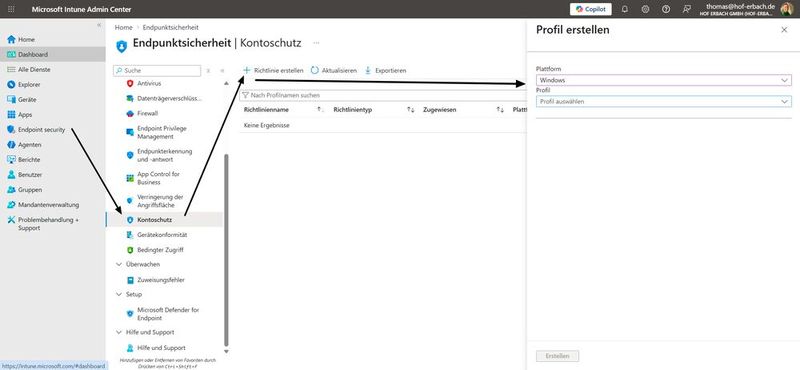Image resolution: width=800 pixels, height=370 pixels.
Task: Open Gruppen in left navigation
Action: (x=30, y=190)
